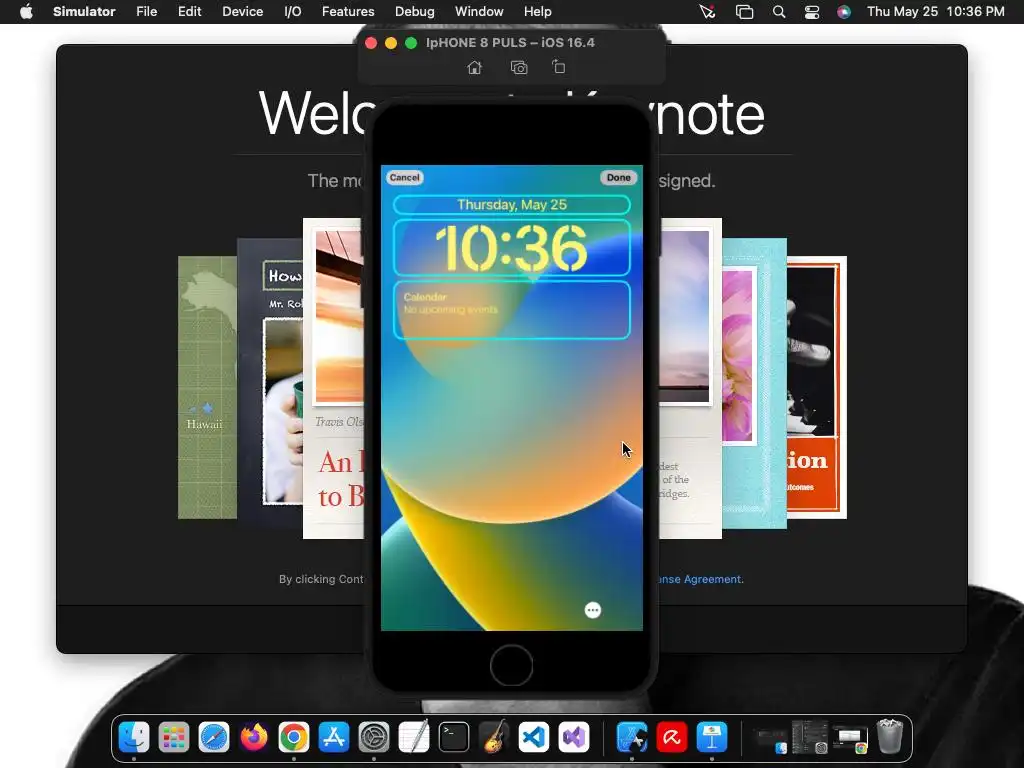Click the pink flower theme thumbnail in Keynote
This screenshot has width=1024, height=768.
coord(754,383)
